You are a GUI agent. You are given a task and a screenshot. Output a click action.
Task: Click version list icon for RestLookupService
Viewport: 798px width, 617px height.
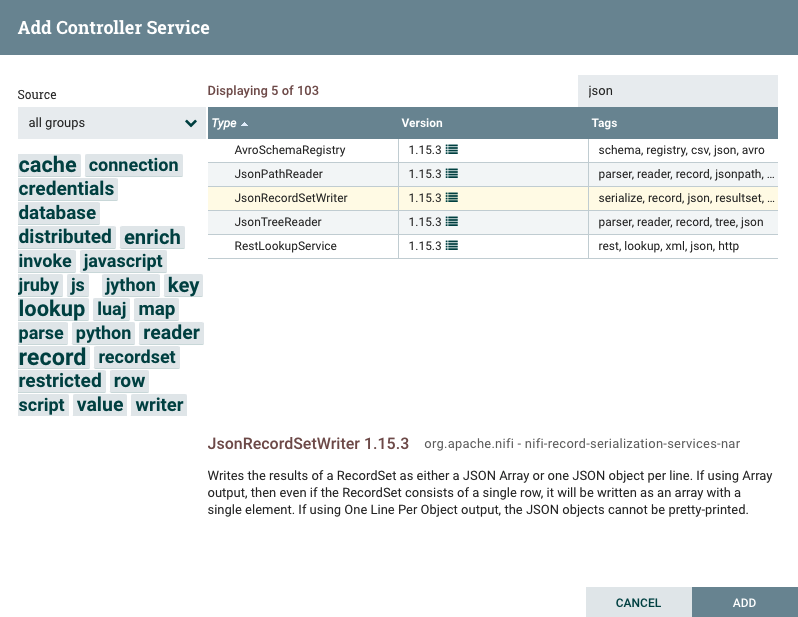[451, 245]
